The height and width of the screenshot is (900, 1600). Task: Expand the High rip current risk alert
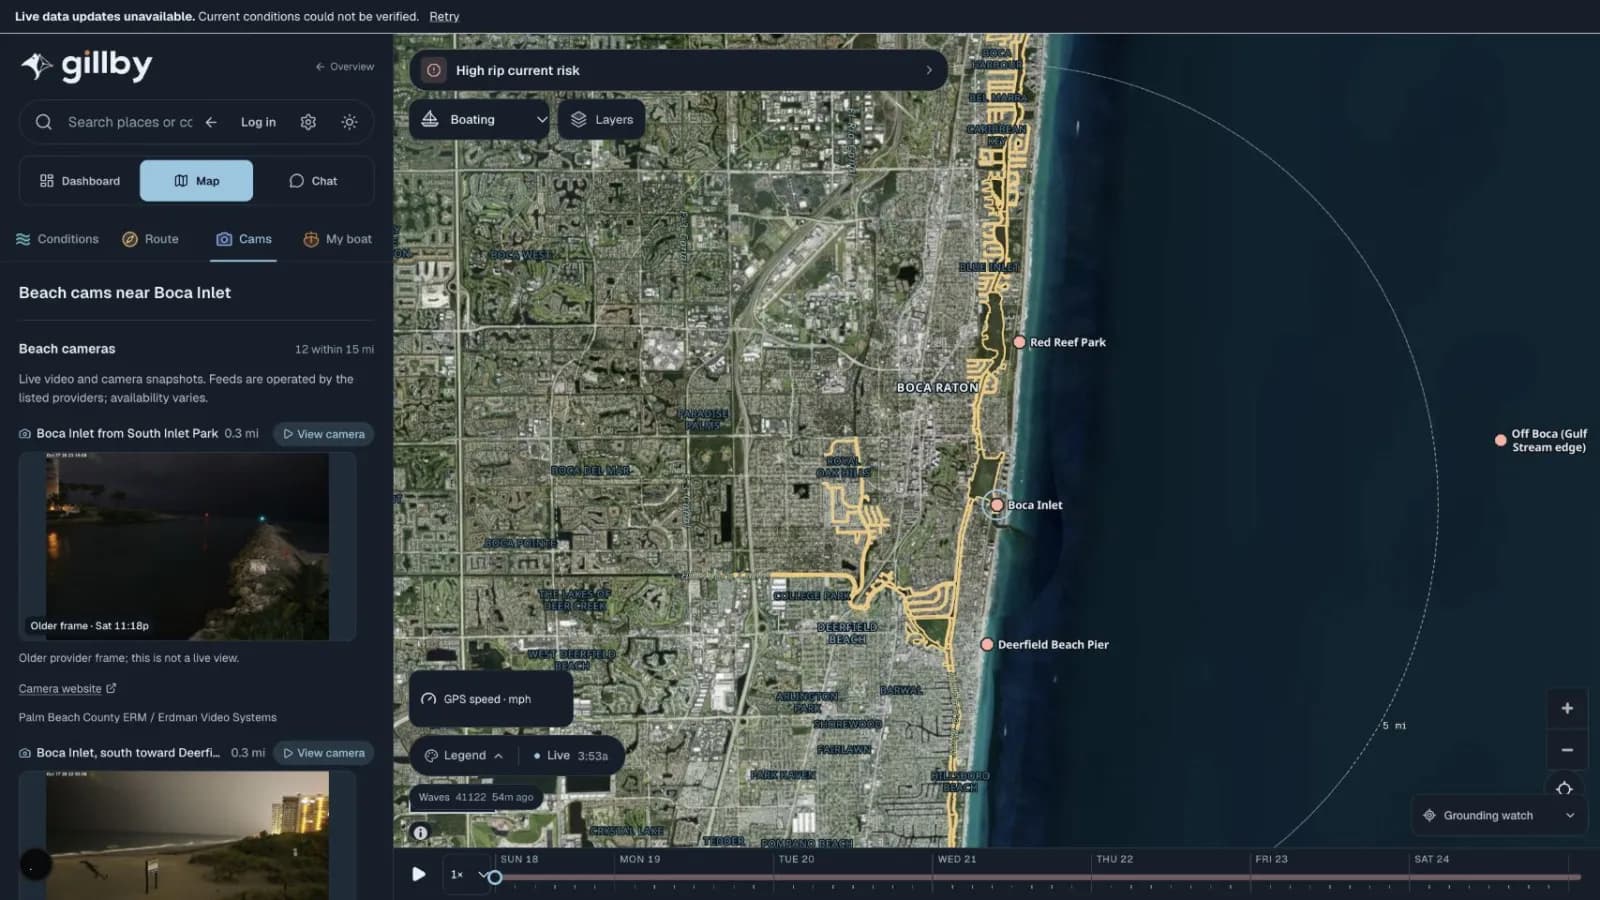[679, 70]
